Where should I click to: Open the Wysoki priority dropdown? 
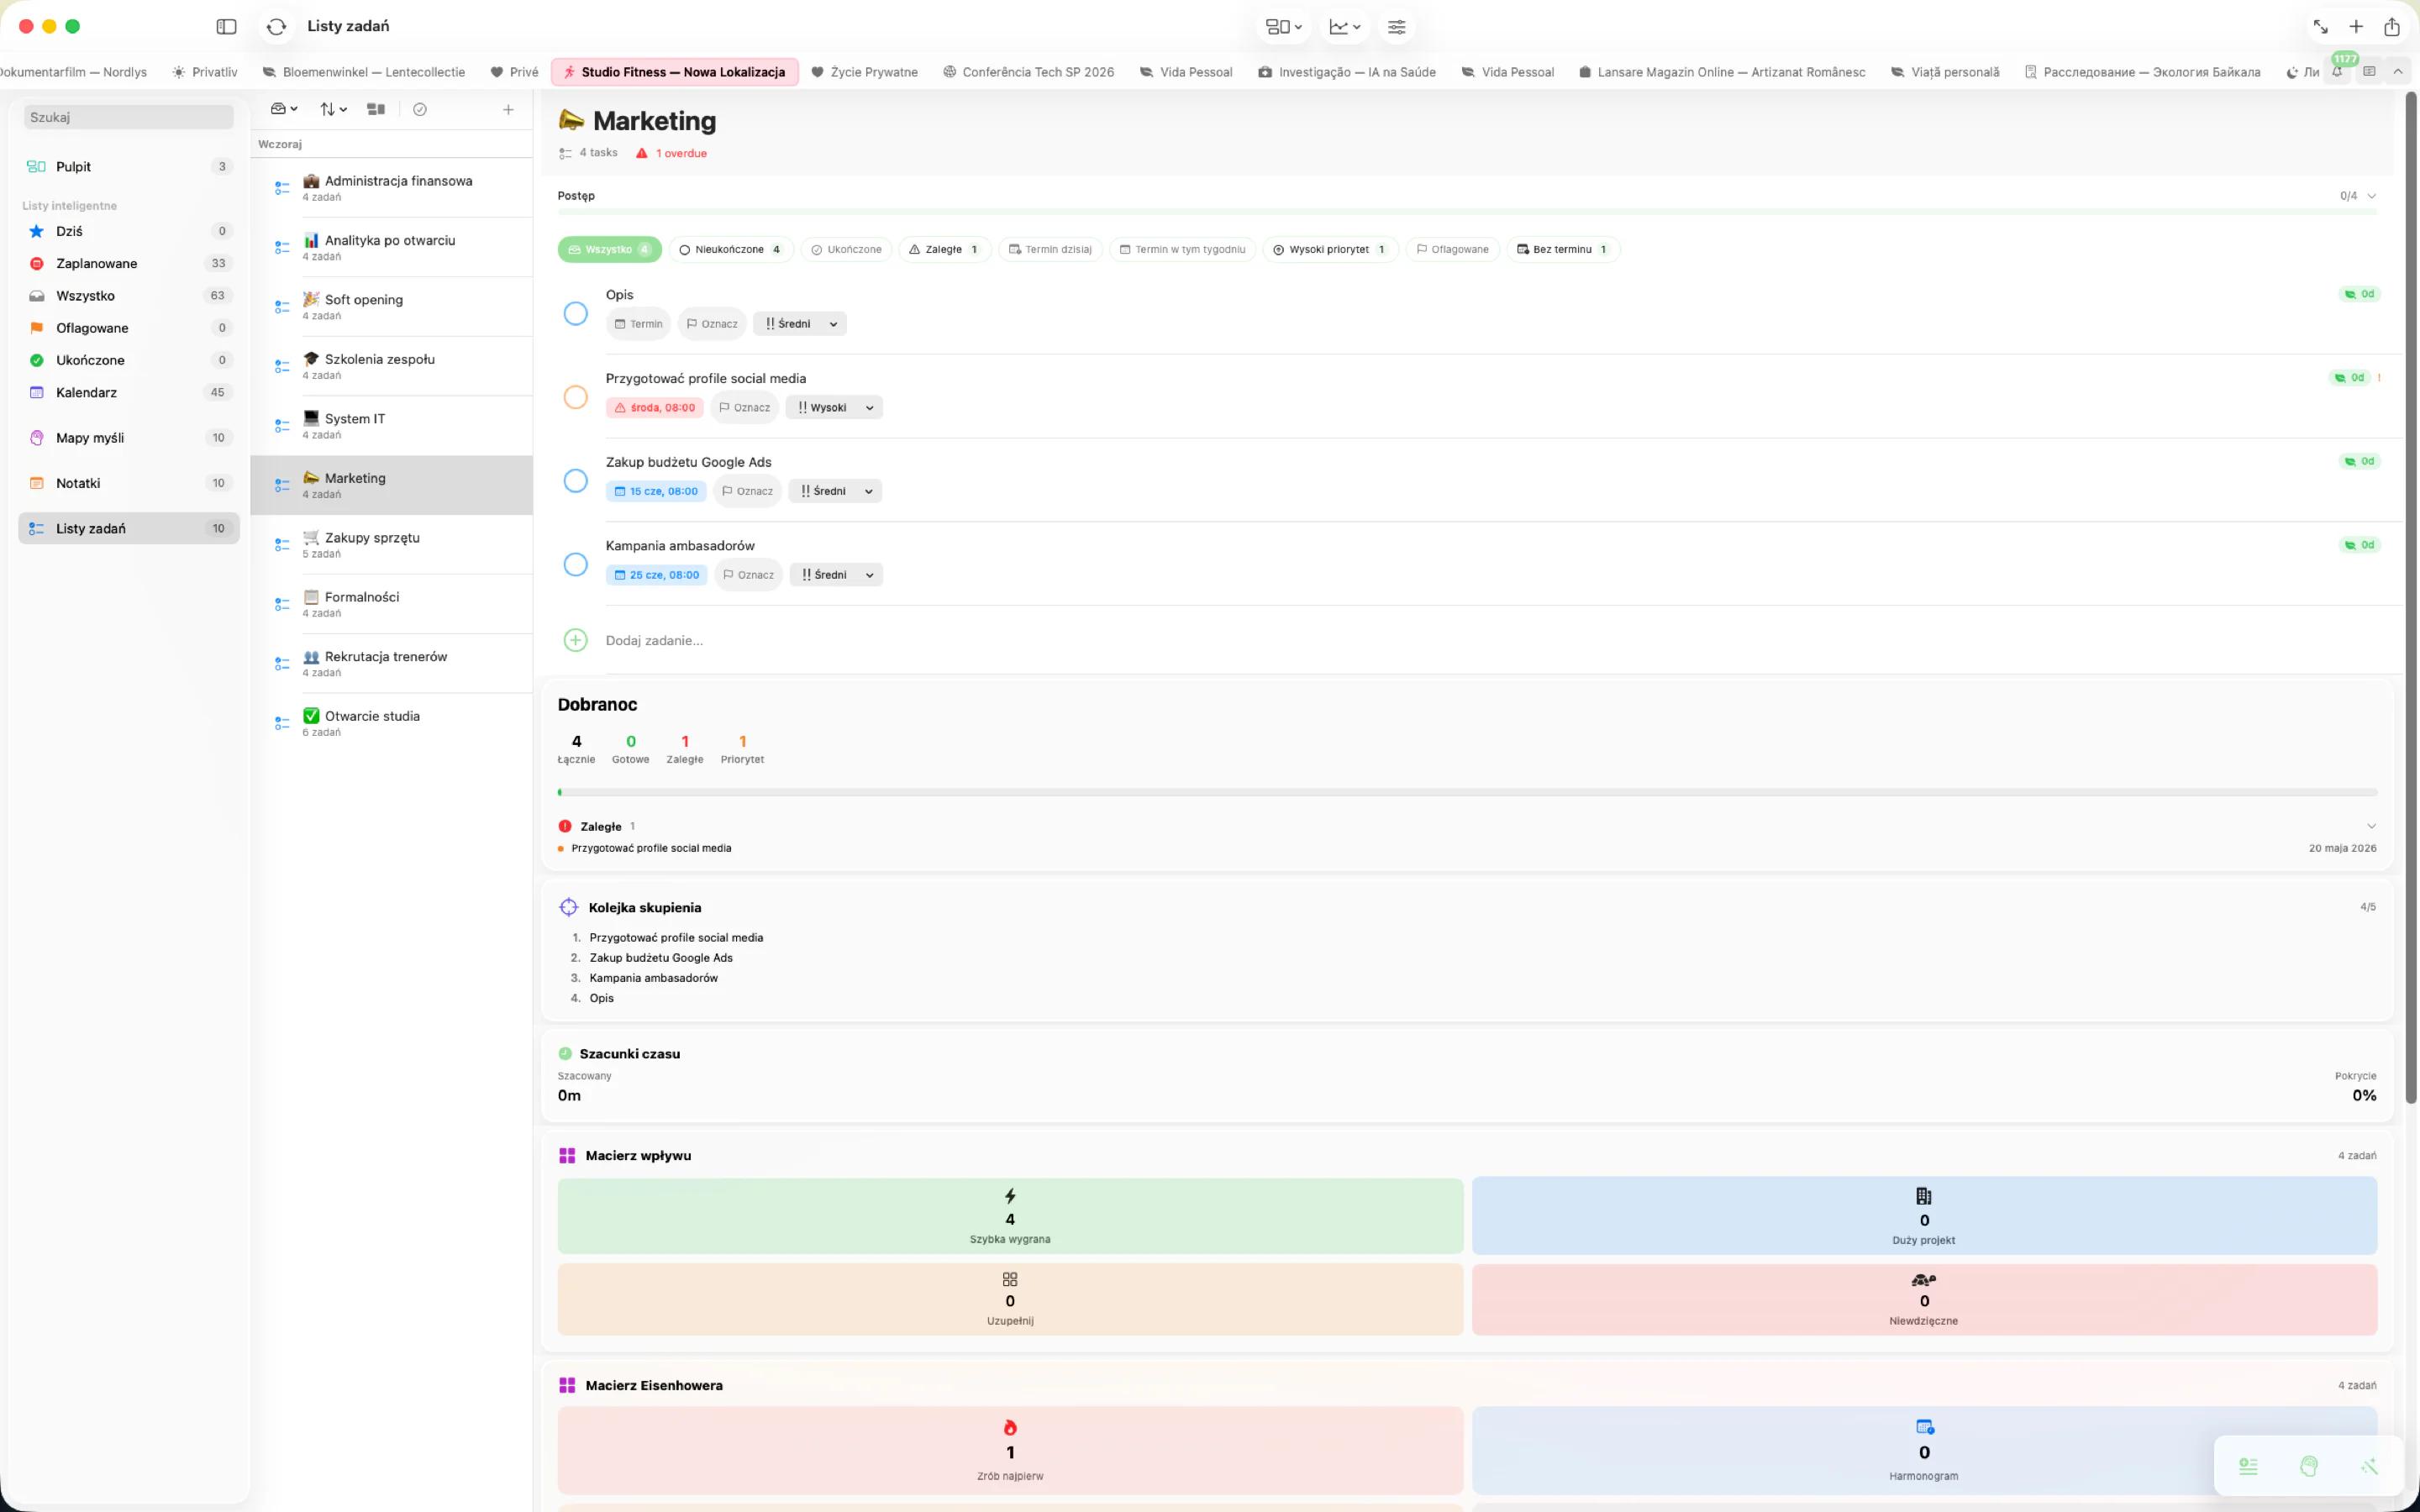(834, 408)
